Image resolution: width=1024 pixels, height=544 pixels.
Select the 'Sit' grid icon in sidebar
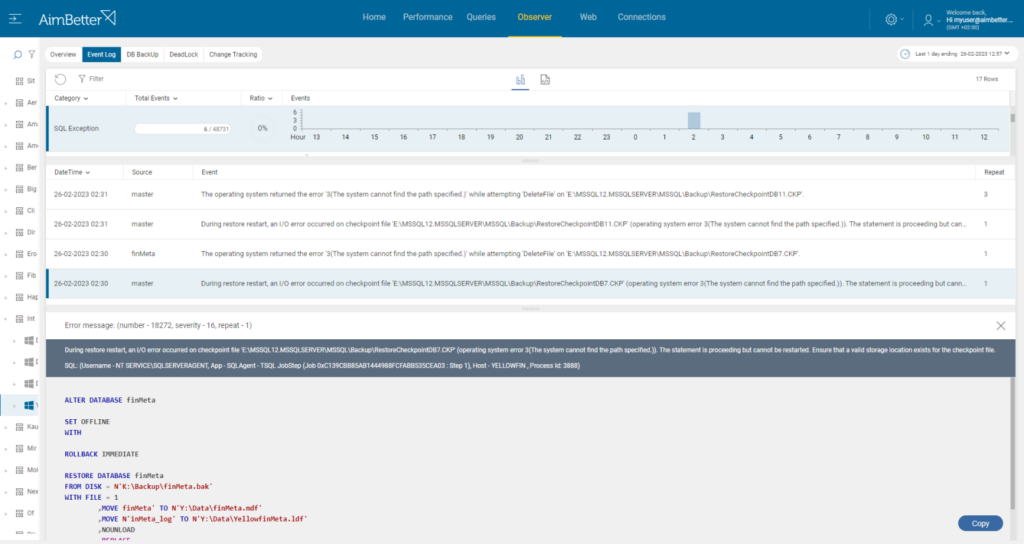pyautogui.click(x=19, y=81)
